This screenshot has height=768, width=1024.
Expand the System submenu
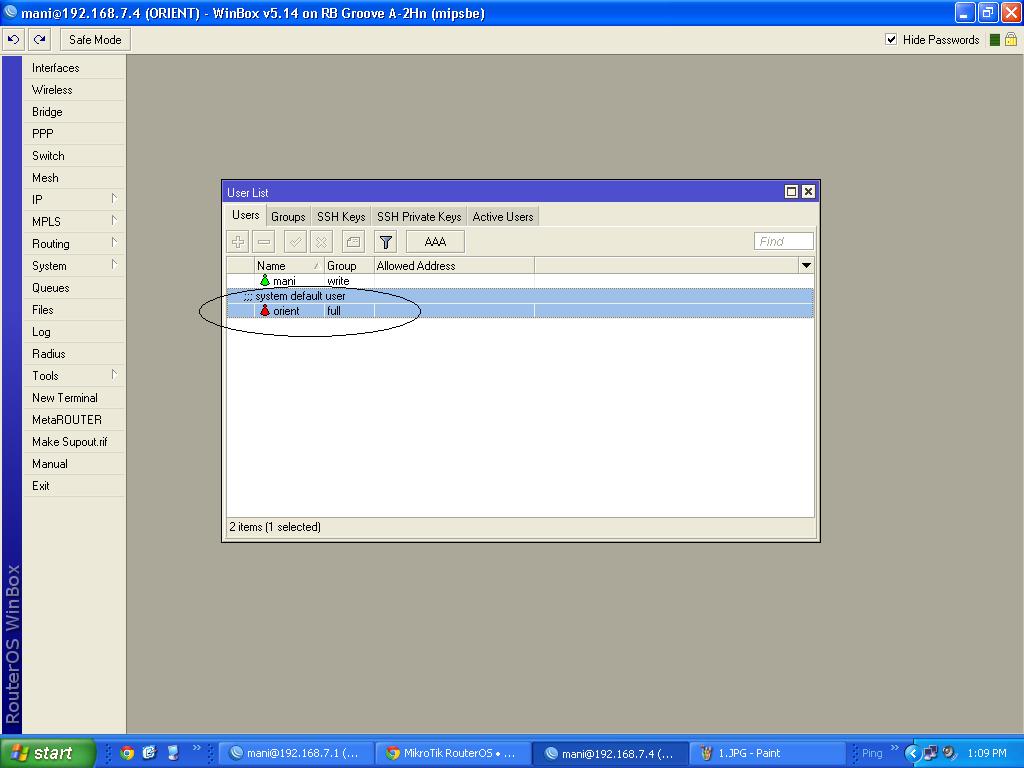tap(73, 266)
